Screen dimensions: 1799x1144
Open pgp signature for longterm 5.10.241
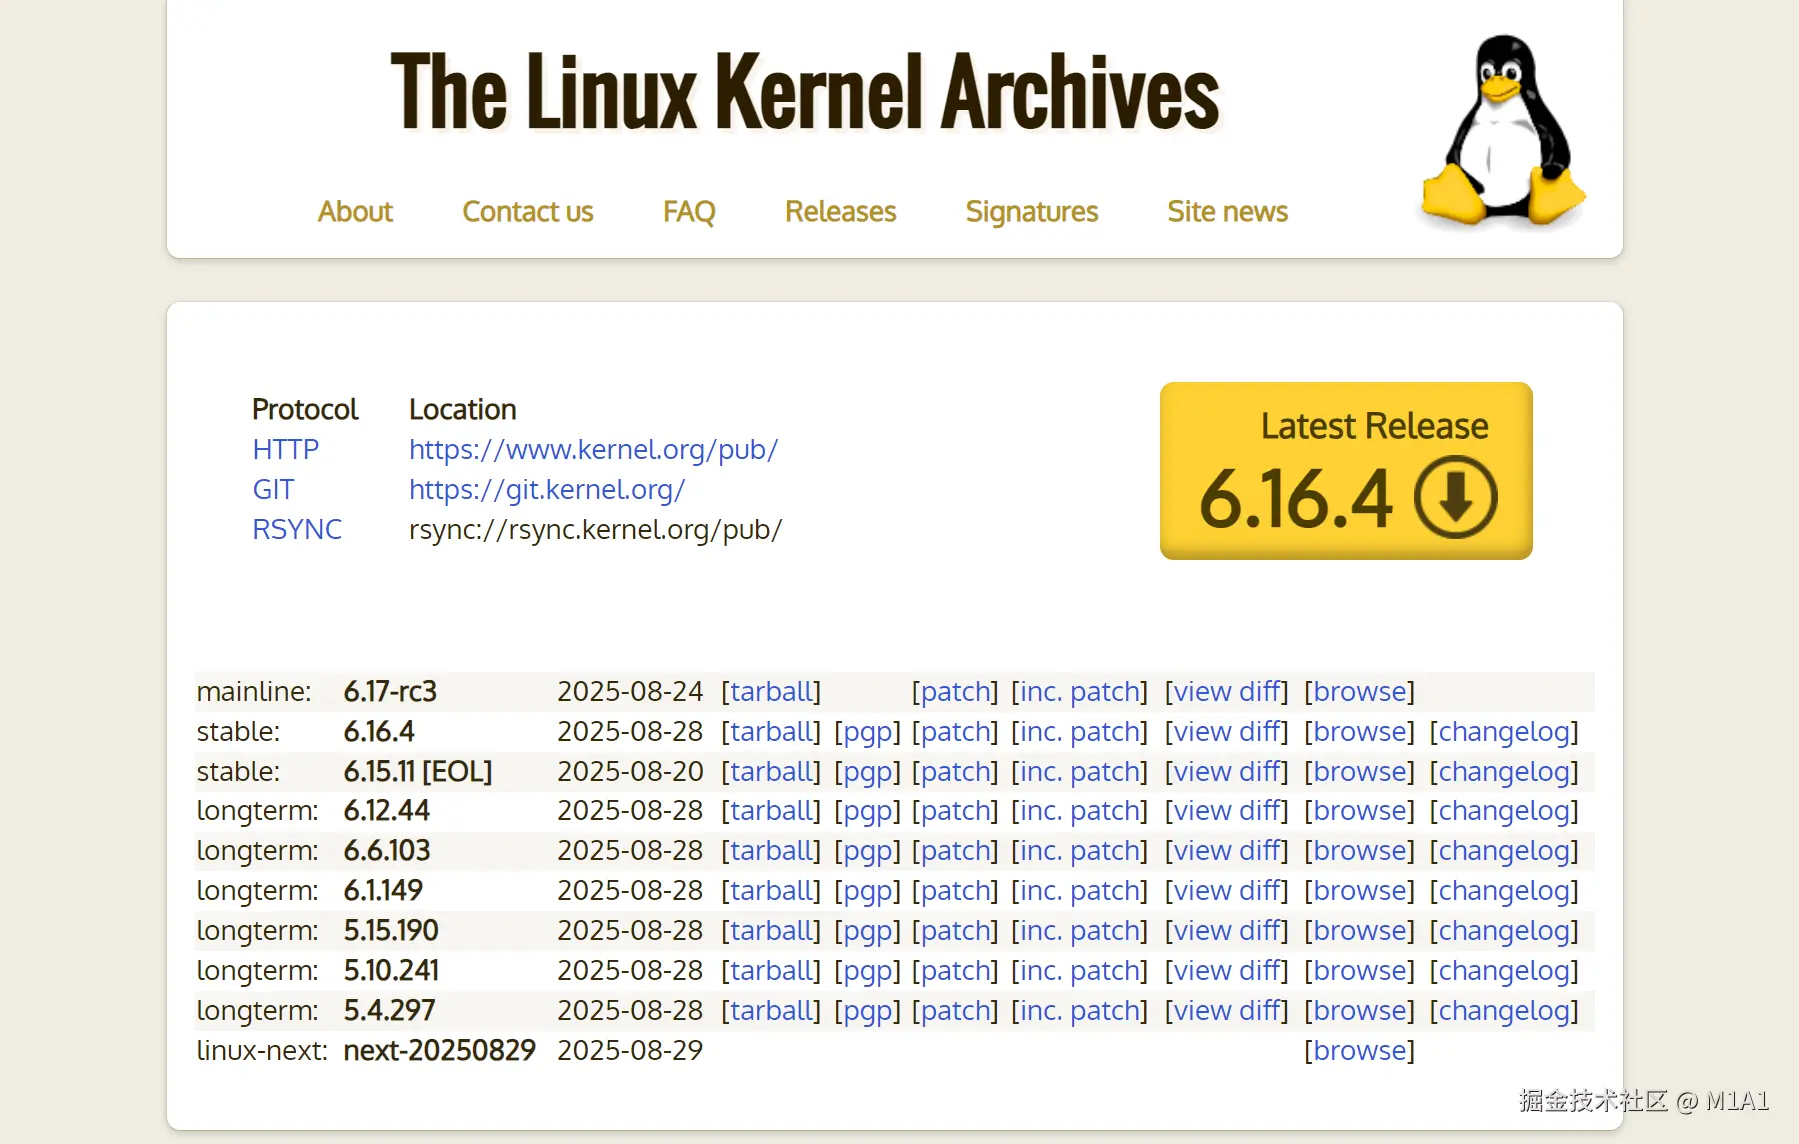click(x=867, y=972)
